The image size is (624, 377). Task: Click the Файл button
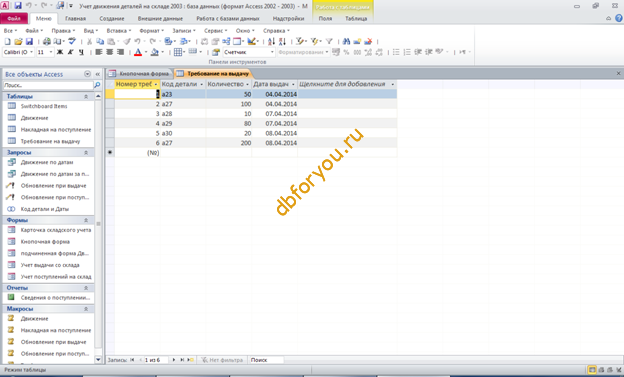tap(14, 18)
